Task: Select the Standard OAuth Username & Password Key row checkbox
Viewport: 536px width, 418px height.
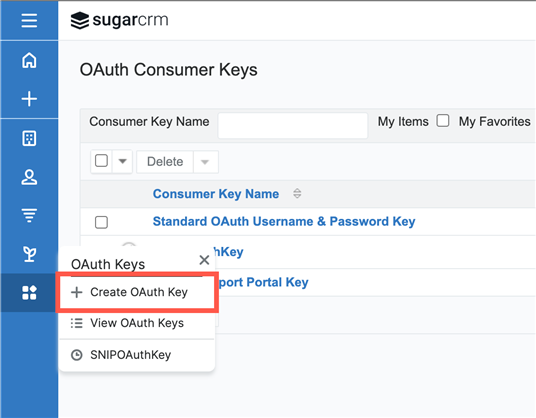Action: 101,222
